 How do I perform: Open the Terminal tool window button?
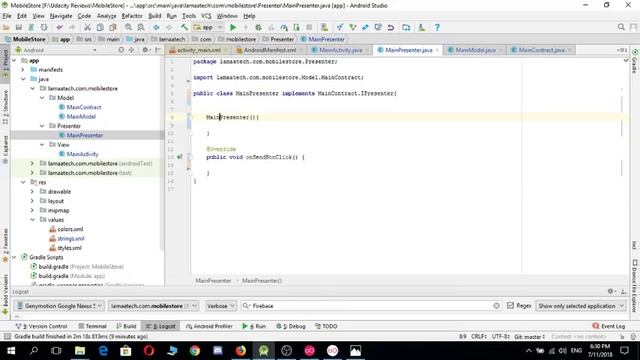tap(92, 326)
